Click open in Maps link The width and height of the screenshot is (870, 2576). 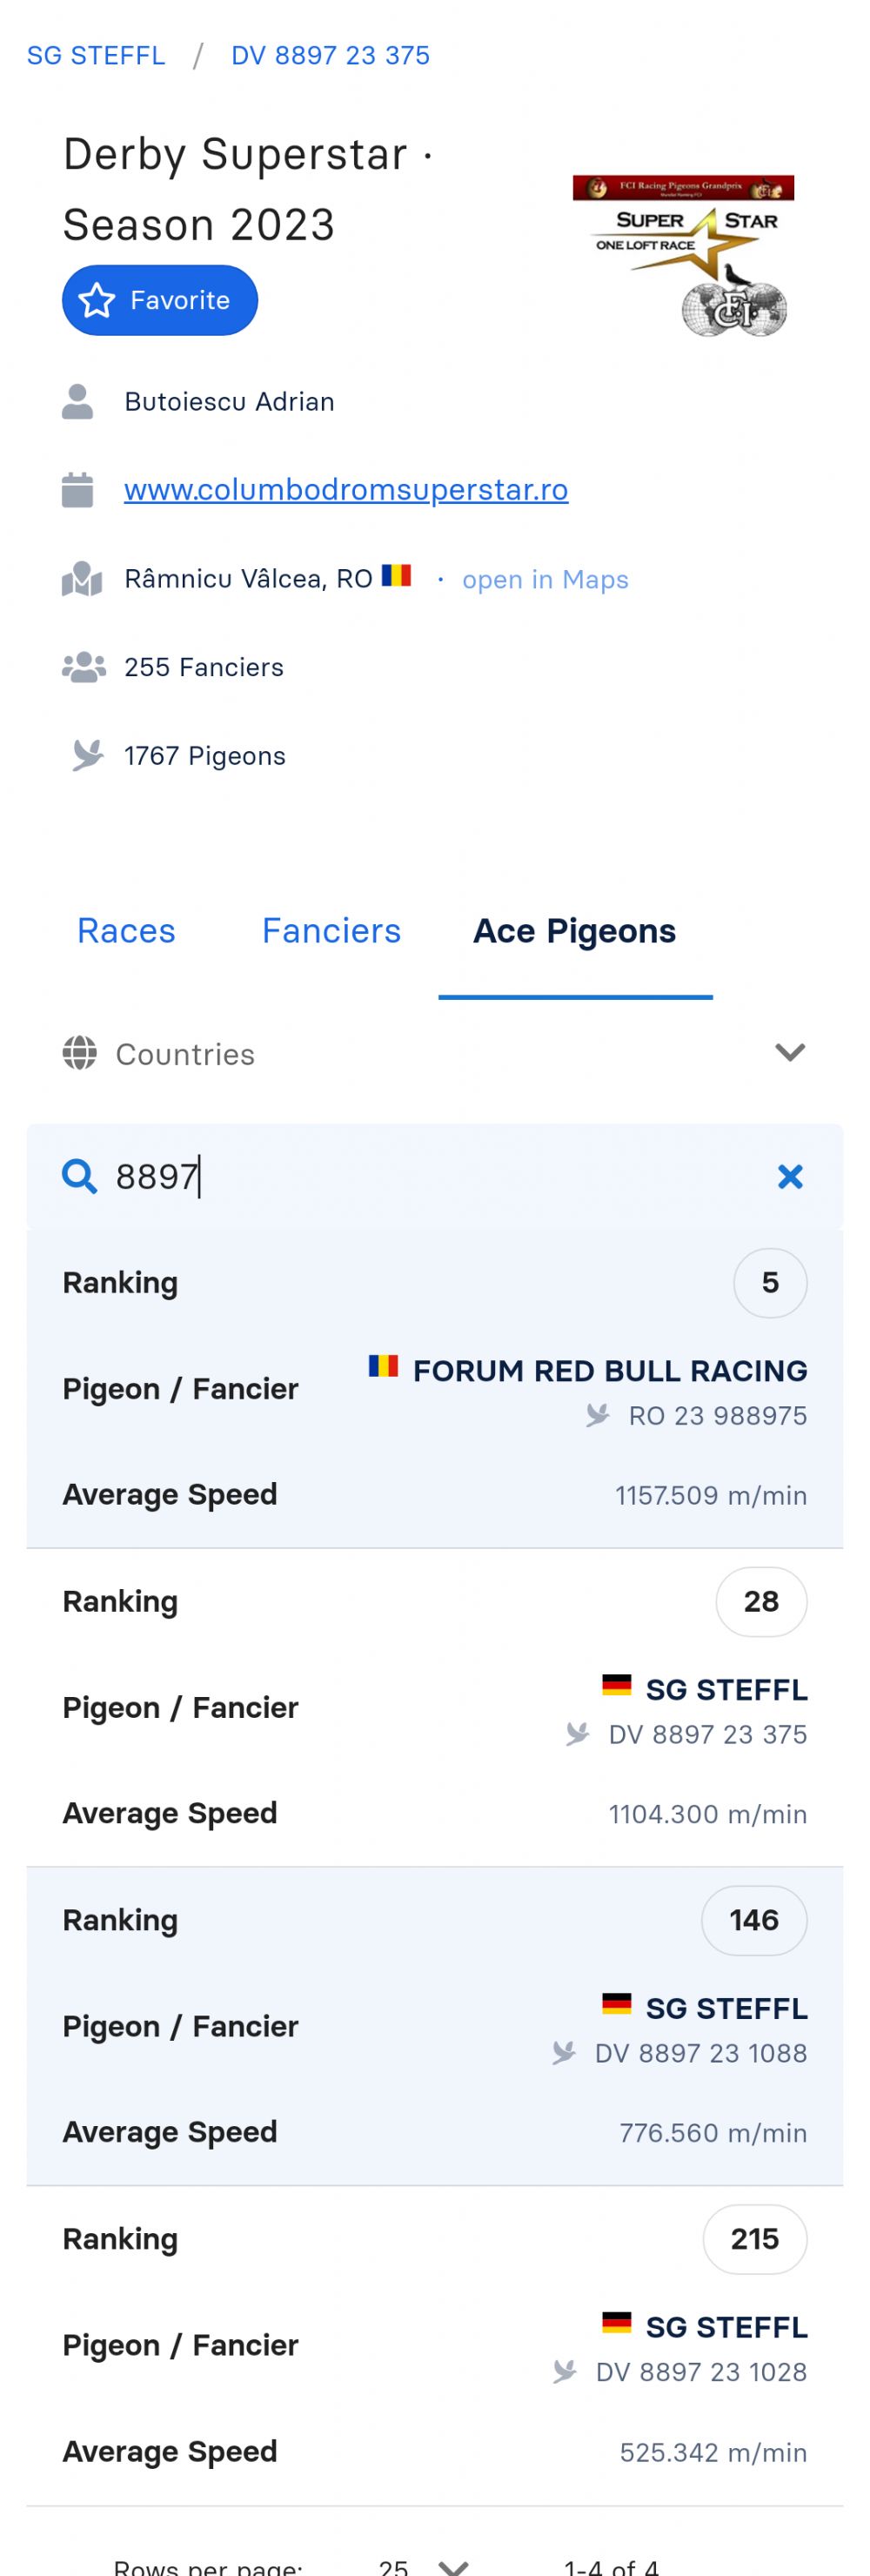tap(545, 580)
